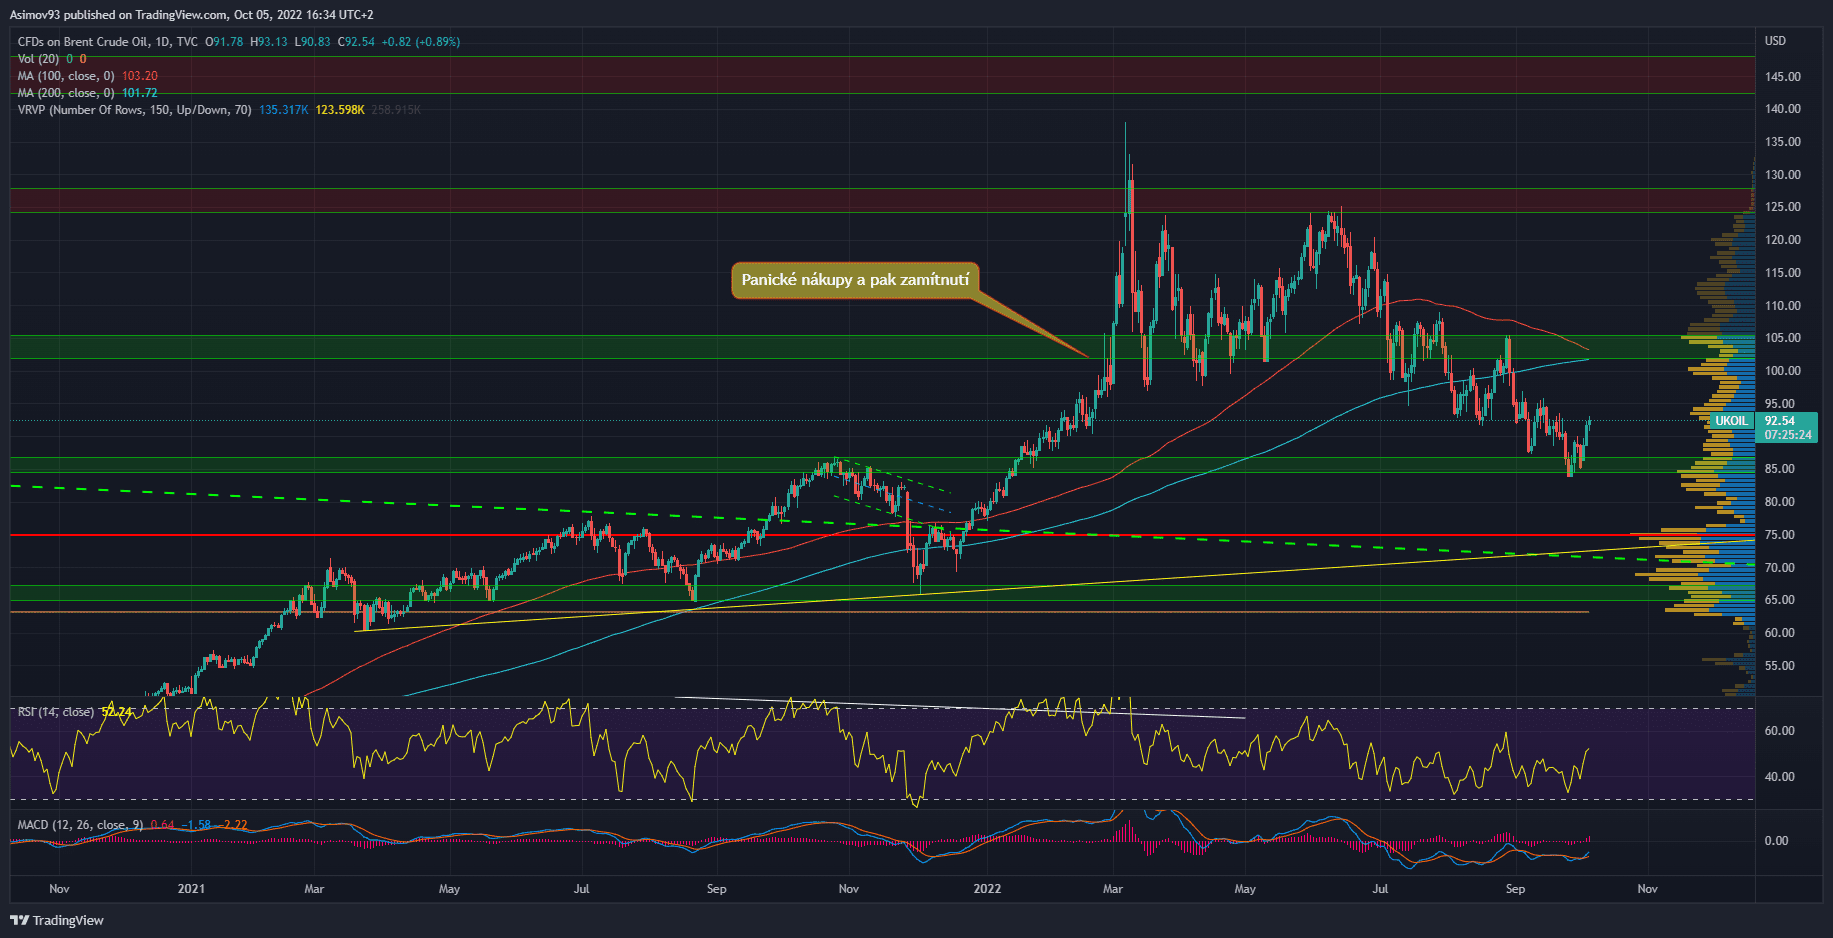The image size is (1833, 938).
Task: Select the MA (100, close, 0) legend
Action: pyautogui.click(x=66, y=76)
